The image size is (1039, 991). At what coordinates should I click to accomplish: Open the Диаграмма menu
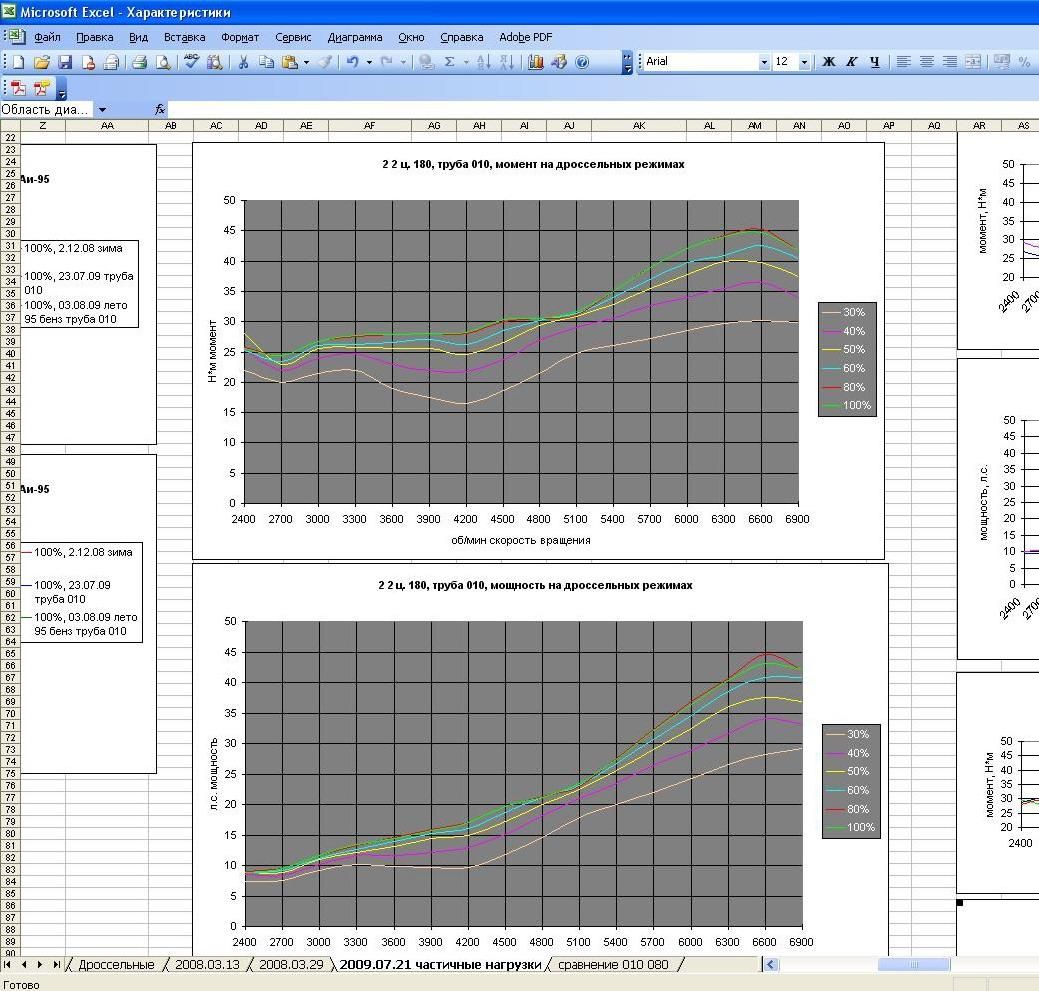[x=355, y=37]
